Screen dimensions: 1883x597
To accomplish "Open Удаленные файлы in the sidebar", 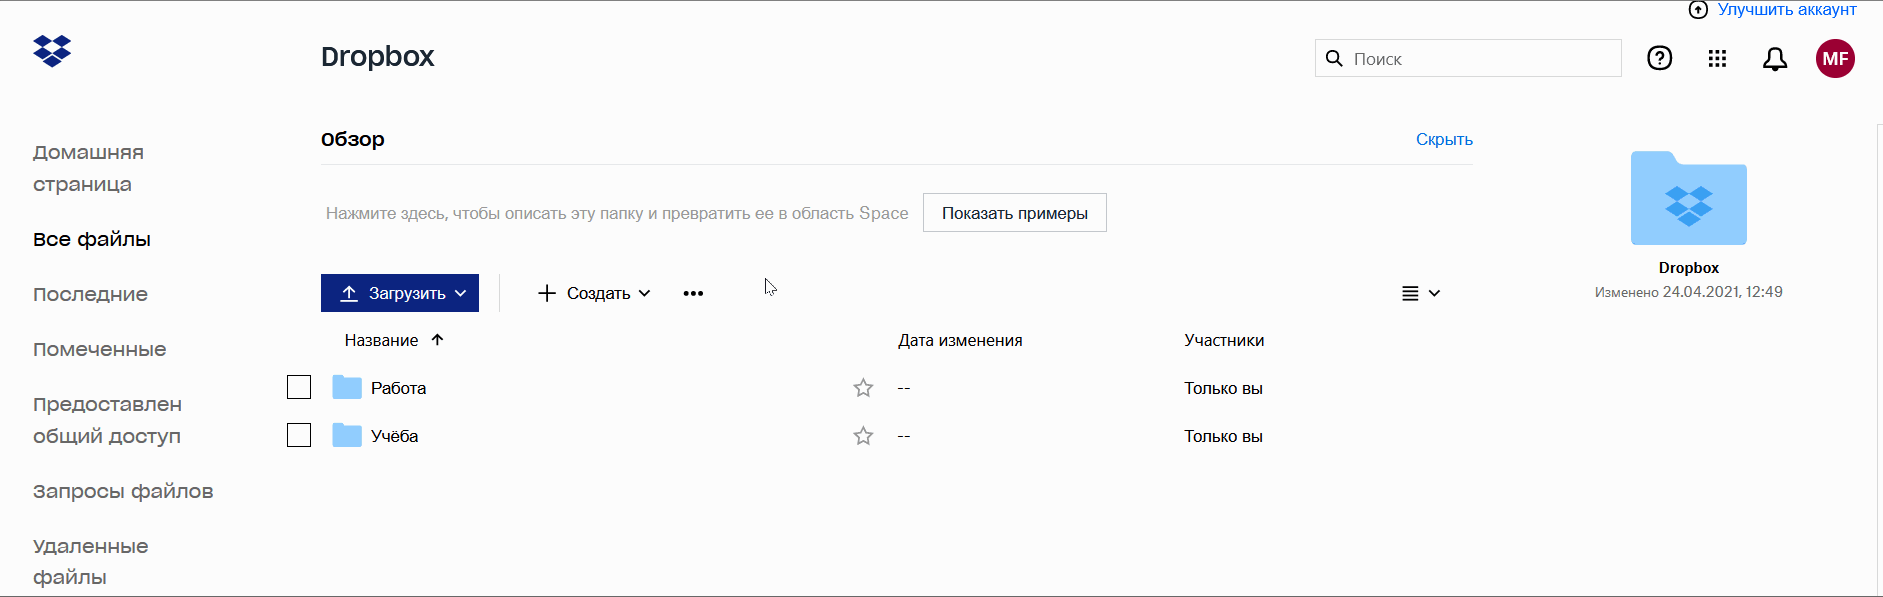I will pyautogui.click(x=90, y=561).
